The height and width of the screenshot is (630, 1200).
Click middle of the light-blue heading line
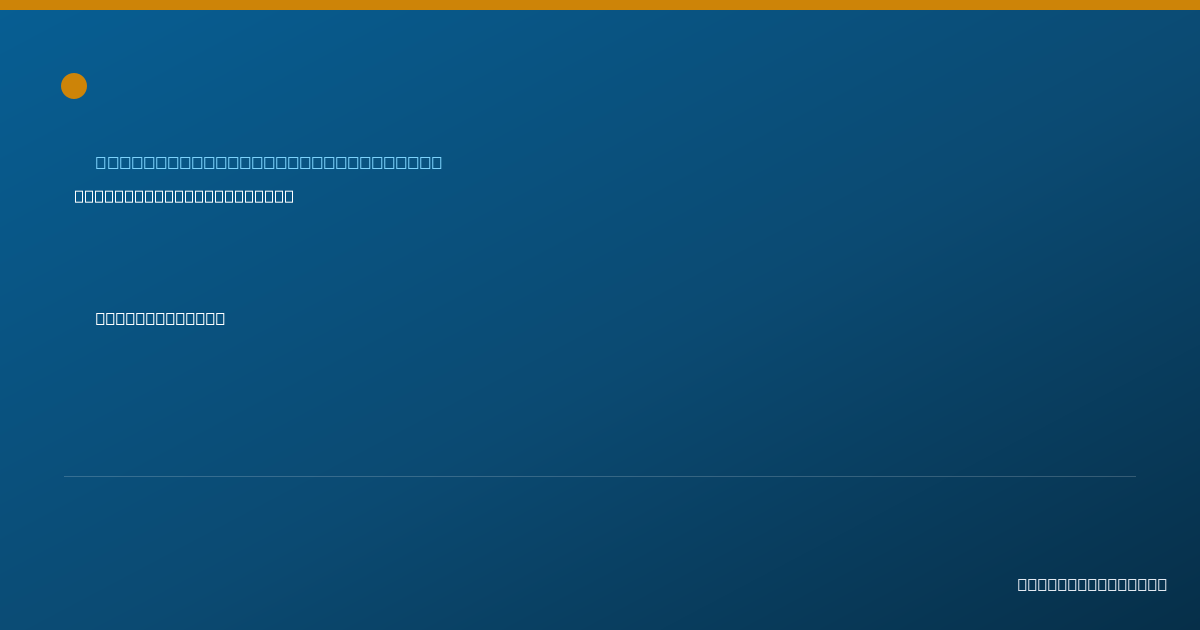pos(269,162)
